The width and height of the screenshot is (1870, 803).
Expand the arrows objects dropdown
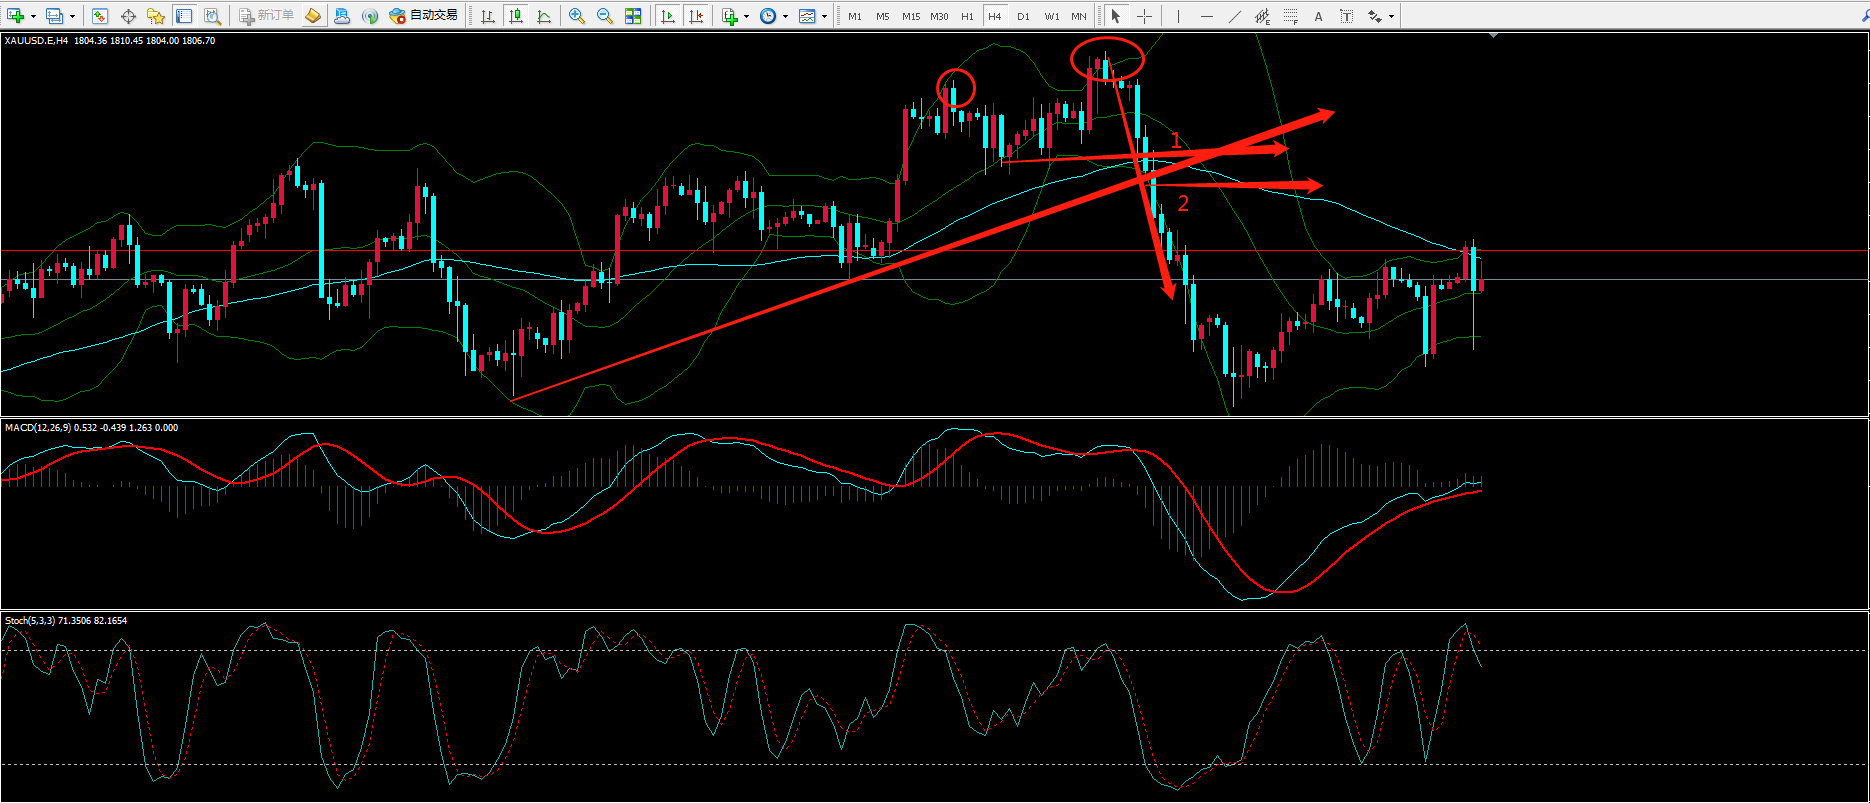click(1391, 16)
